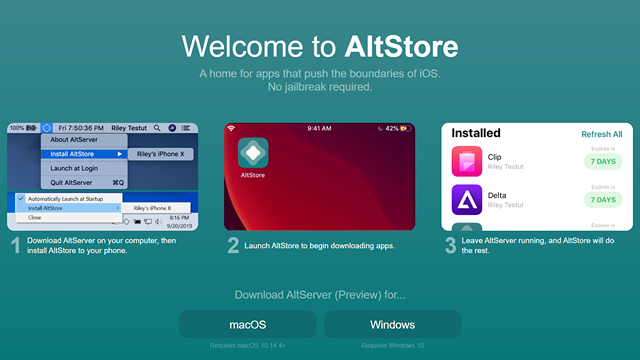Image resolution: width=640 pixels, height=360 pixels.
Task: Choose Install AltStore in the Windows tray menu
Action: pyautogui.click(x=69, y=208)
